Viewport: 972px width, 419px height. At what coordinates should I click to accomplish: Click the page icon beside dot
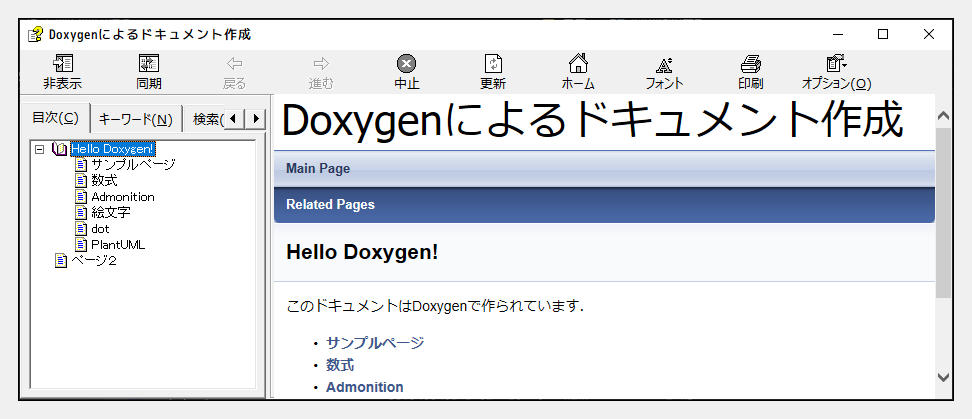(x=81, y=229)
